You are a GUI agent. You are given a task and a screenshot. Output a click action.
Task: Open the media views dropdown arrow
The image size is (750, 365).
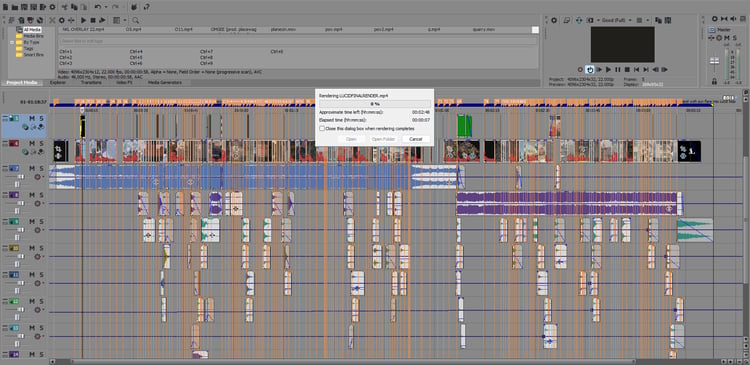125,20
